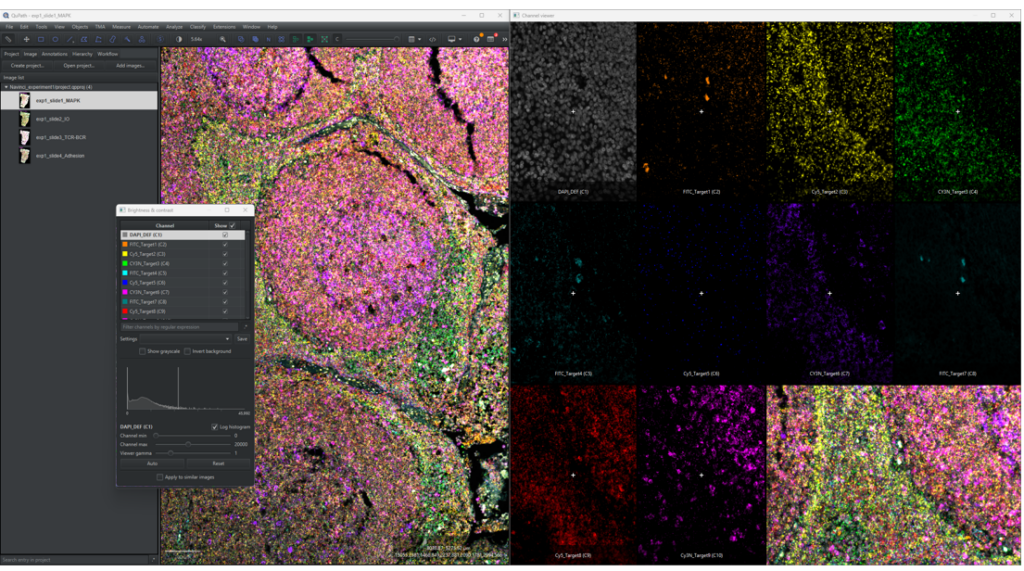Uncheck Show for Cy5_Target2 (C3) channel
This screenshot has height=571, width=1024.
[x=225, y=254]
